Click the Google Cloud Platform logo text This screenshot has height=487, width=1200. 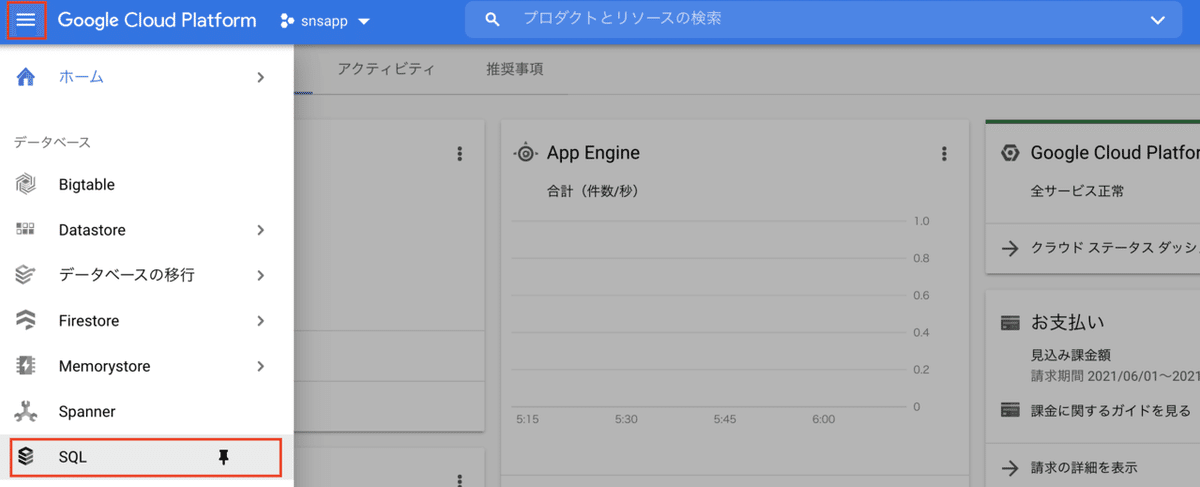(157, 20)
